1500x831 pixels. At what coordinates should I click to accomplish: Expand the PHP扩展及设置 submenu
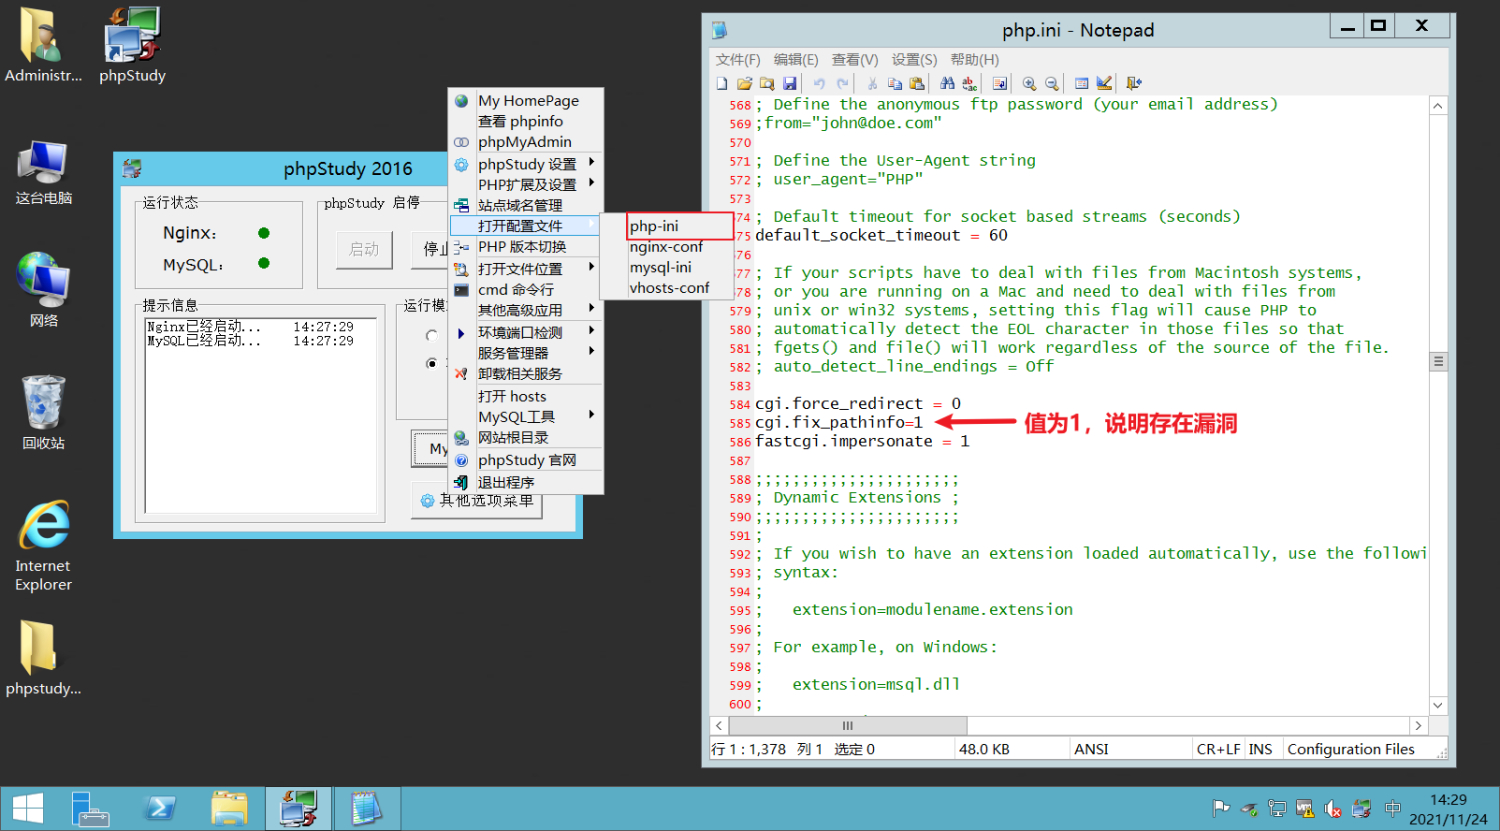coord(526,184)
